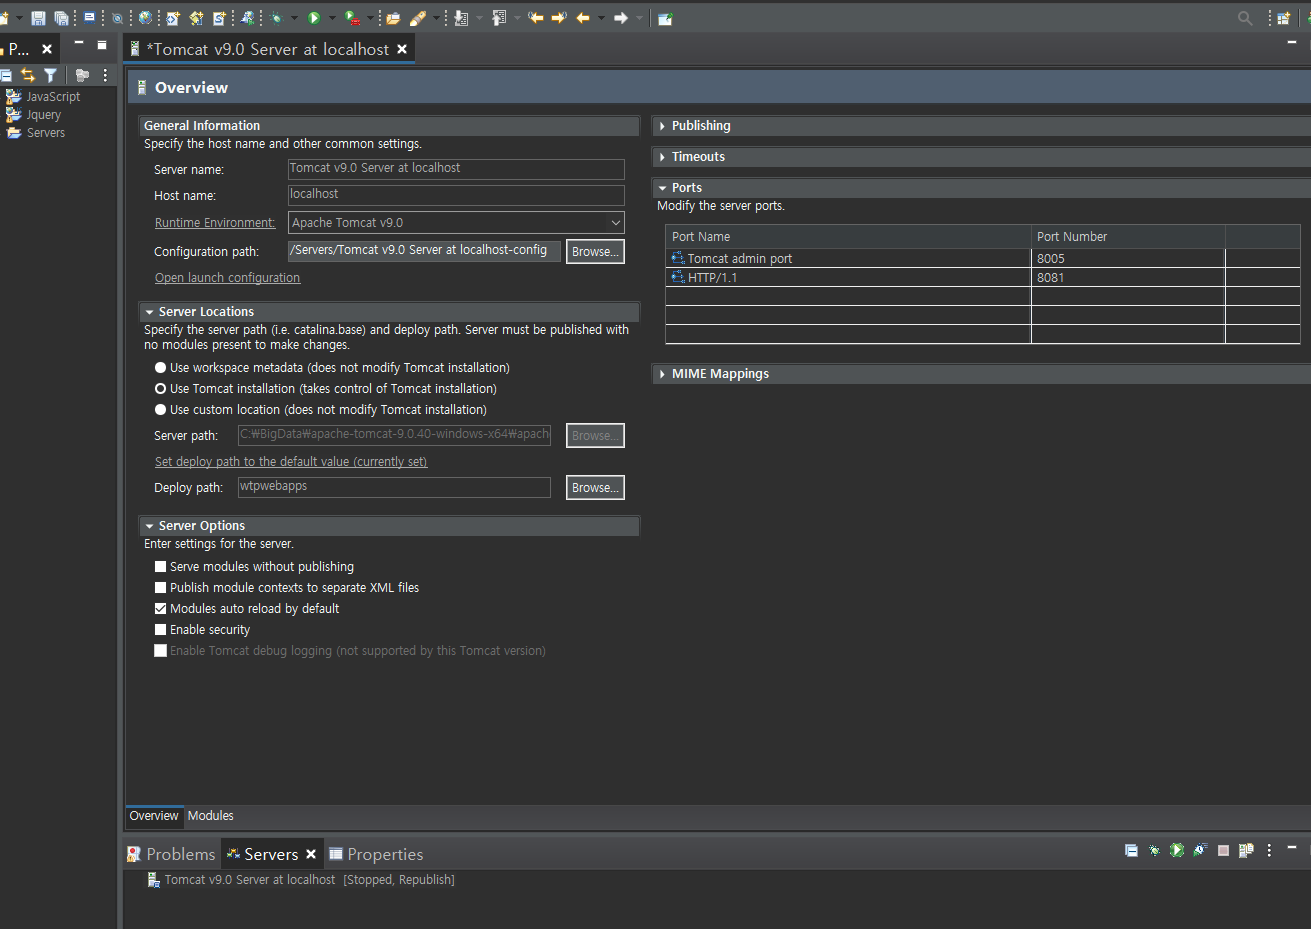The height and width of the screenshot is (929, 1311).
Task: Start server in debug mode from Servers view
Action: [1154, 850]
